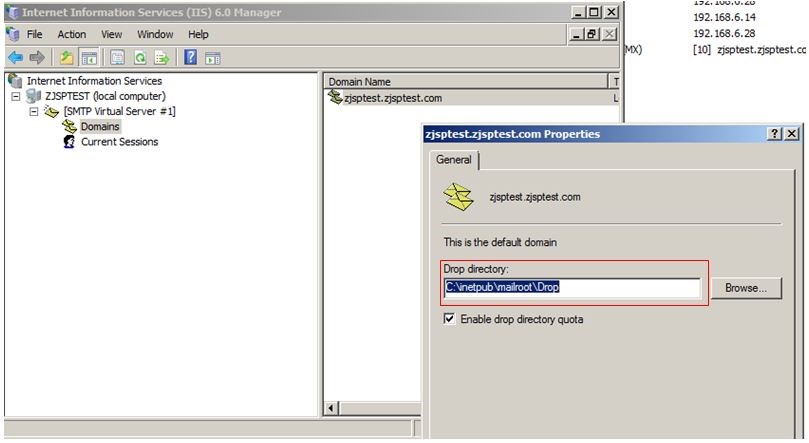Close the zjsptest.zjsptest.com Properties dialog
The height and width of the screenshot is (443, 809).
coord(791,134)
